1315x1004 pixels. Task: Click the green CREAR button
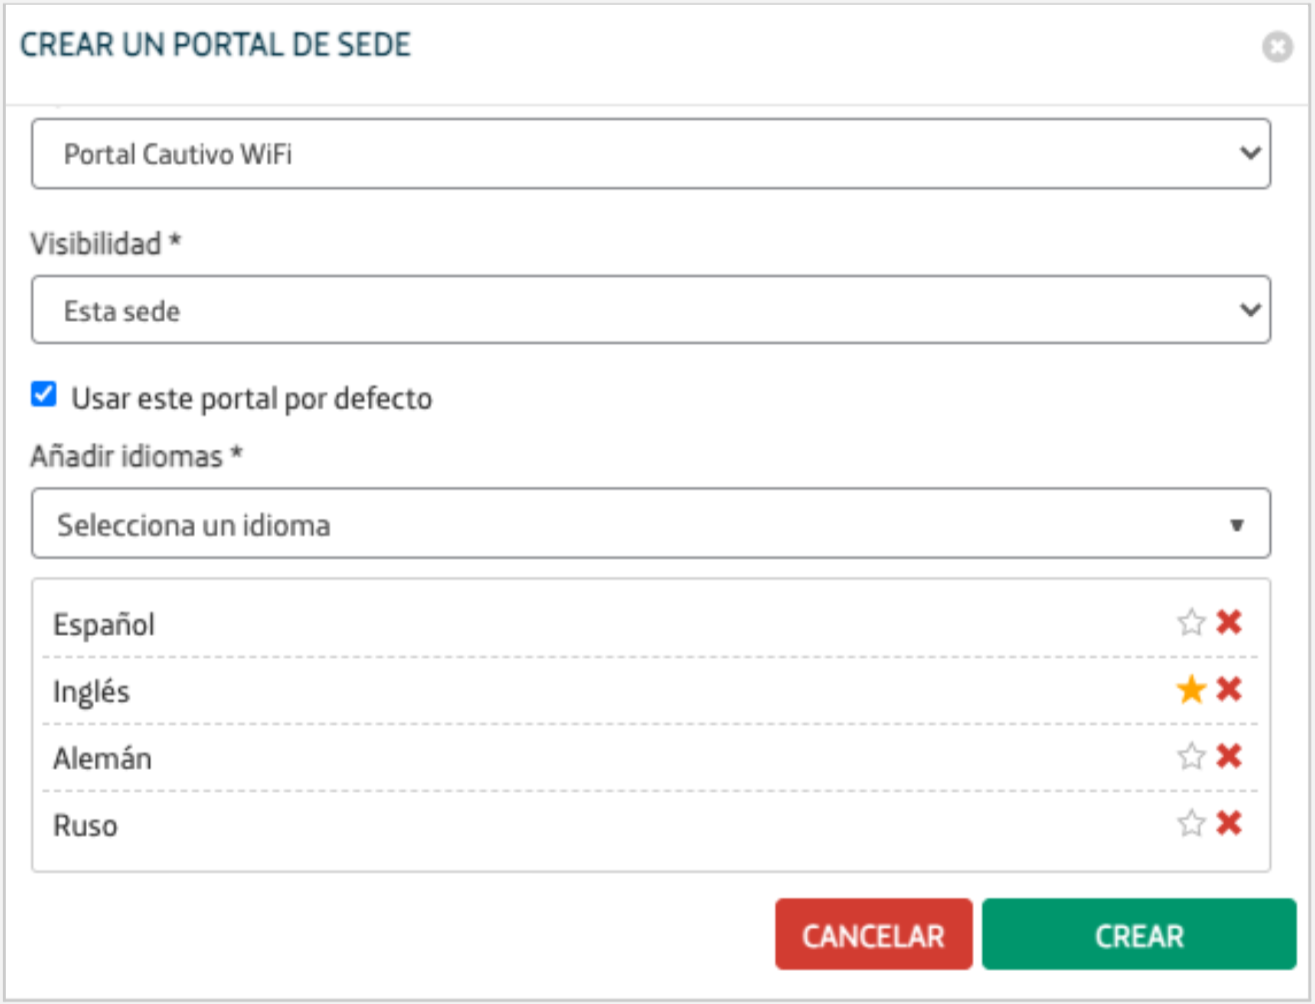coord(1138,935)
